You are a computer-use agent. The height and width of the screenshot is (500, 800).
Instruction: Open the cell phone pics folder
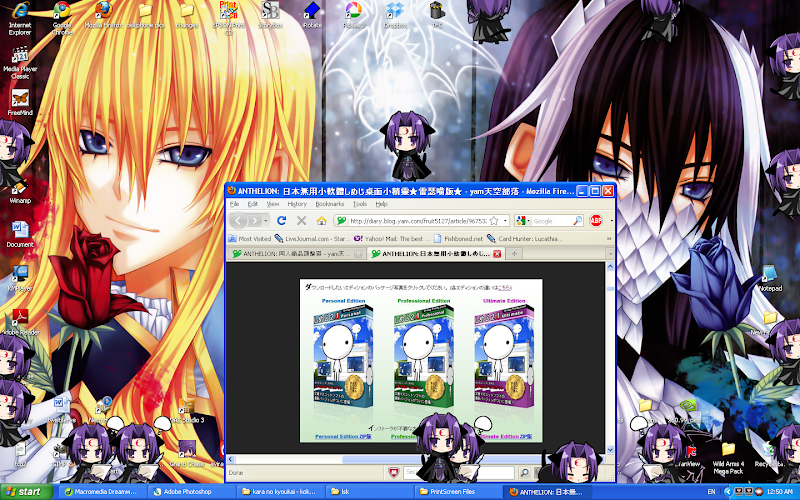(x=145, y=14)
